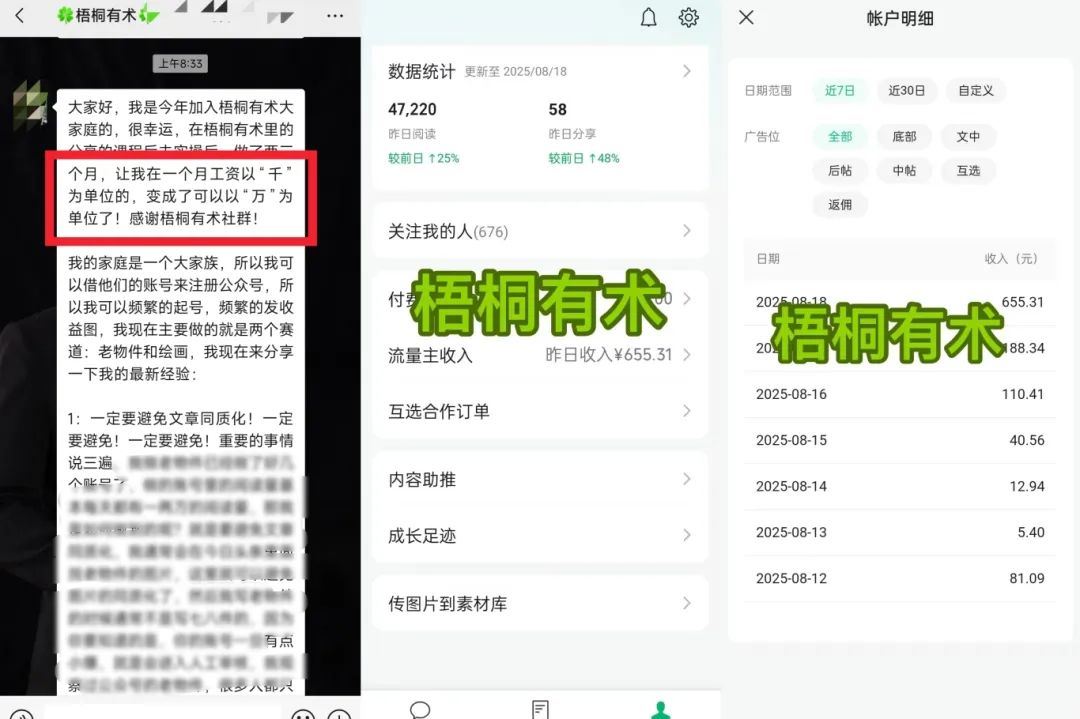The height and width of the screenshot is (719, 1080).
Task: Expand 数据统计 details chevron
Action: [x=687, y=71]
